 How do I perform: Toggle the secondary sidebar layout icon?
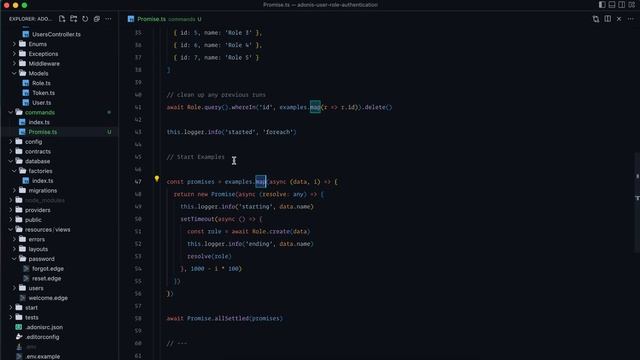pos(622,5)
